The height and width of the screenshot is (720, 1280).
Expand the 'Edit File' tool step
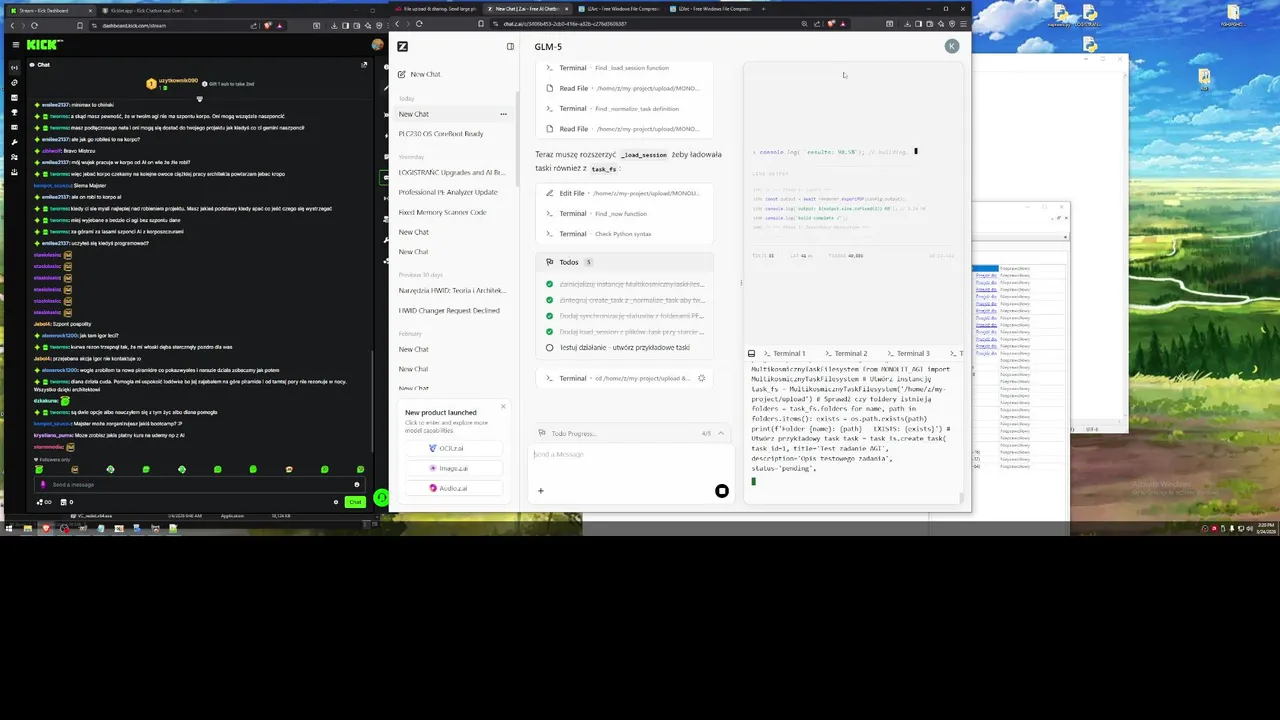[625, 193]
